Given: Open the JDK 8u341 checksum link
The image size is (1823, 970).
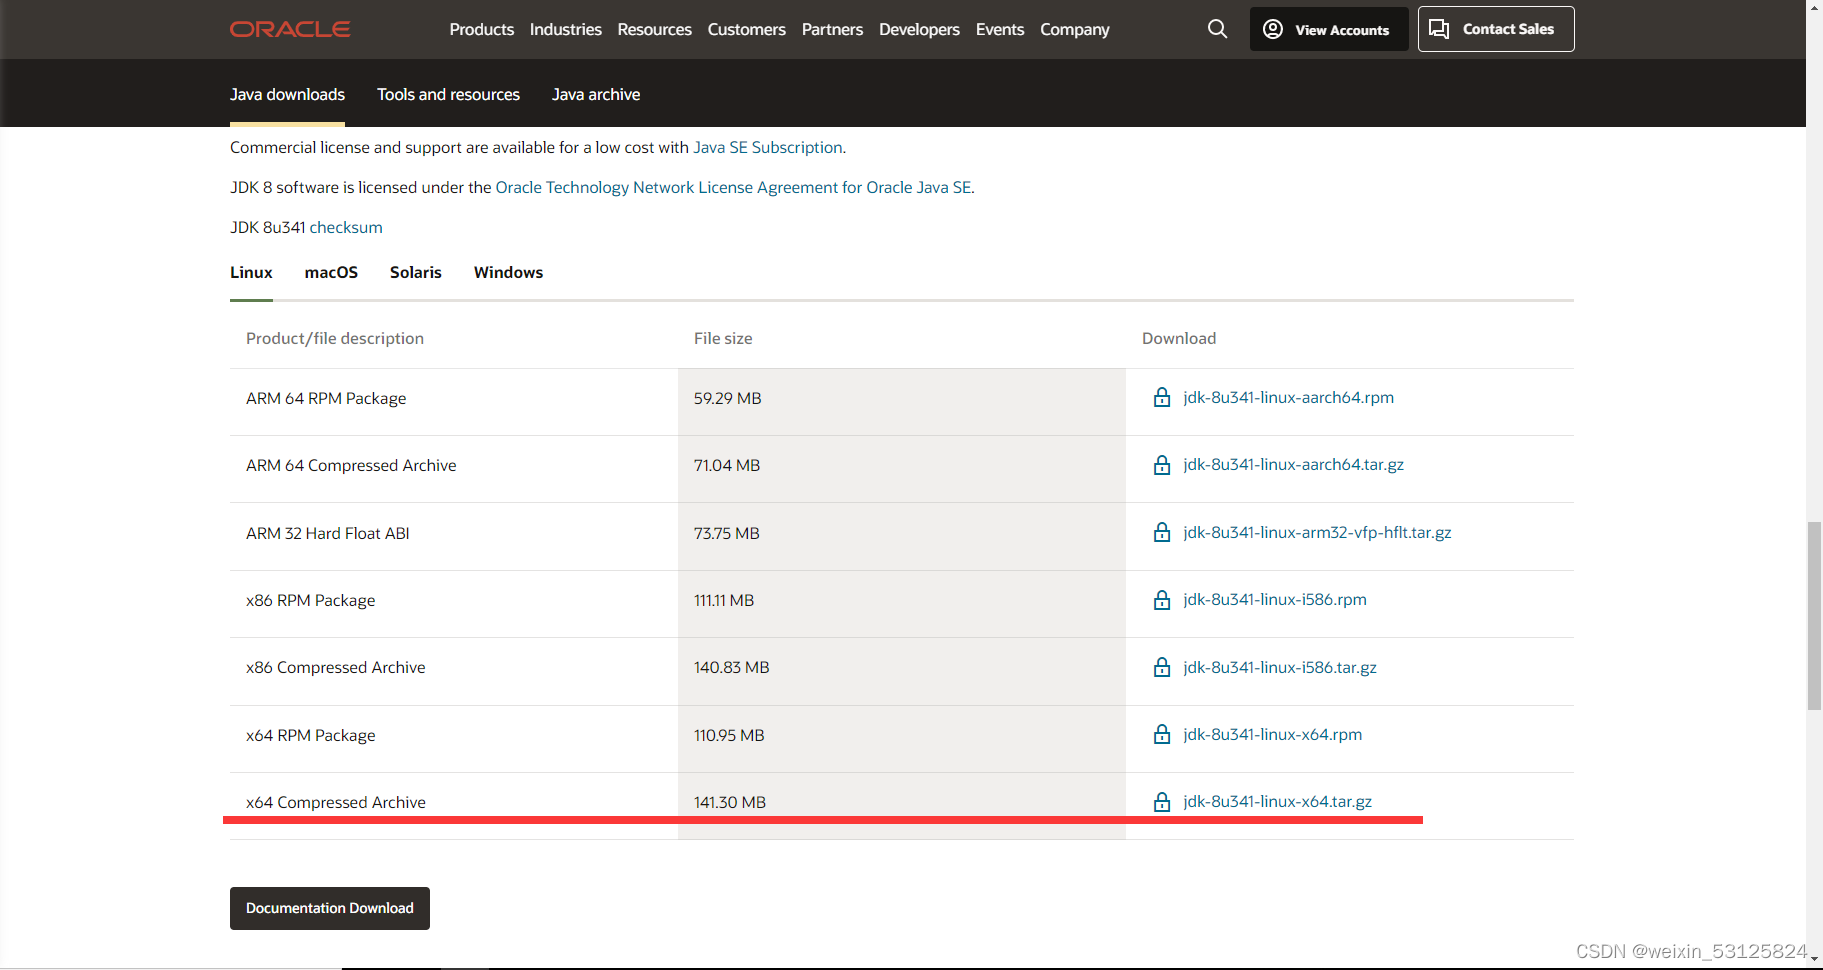Looking at the screenshot, I should click(346, 227).
